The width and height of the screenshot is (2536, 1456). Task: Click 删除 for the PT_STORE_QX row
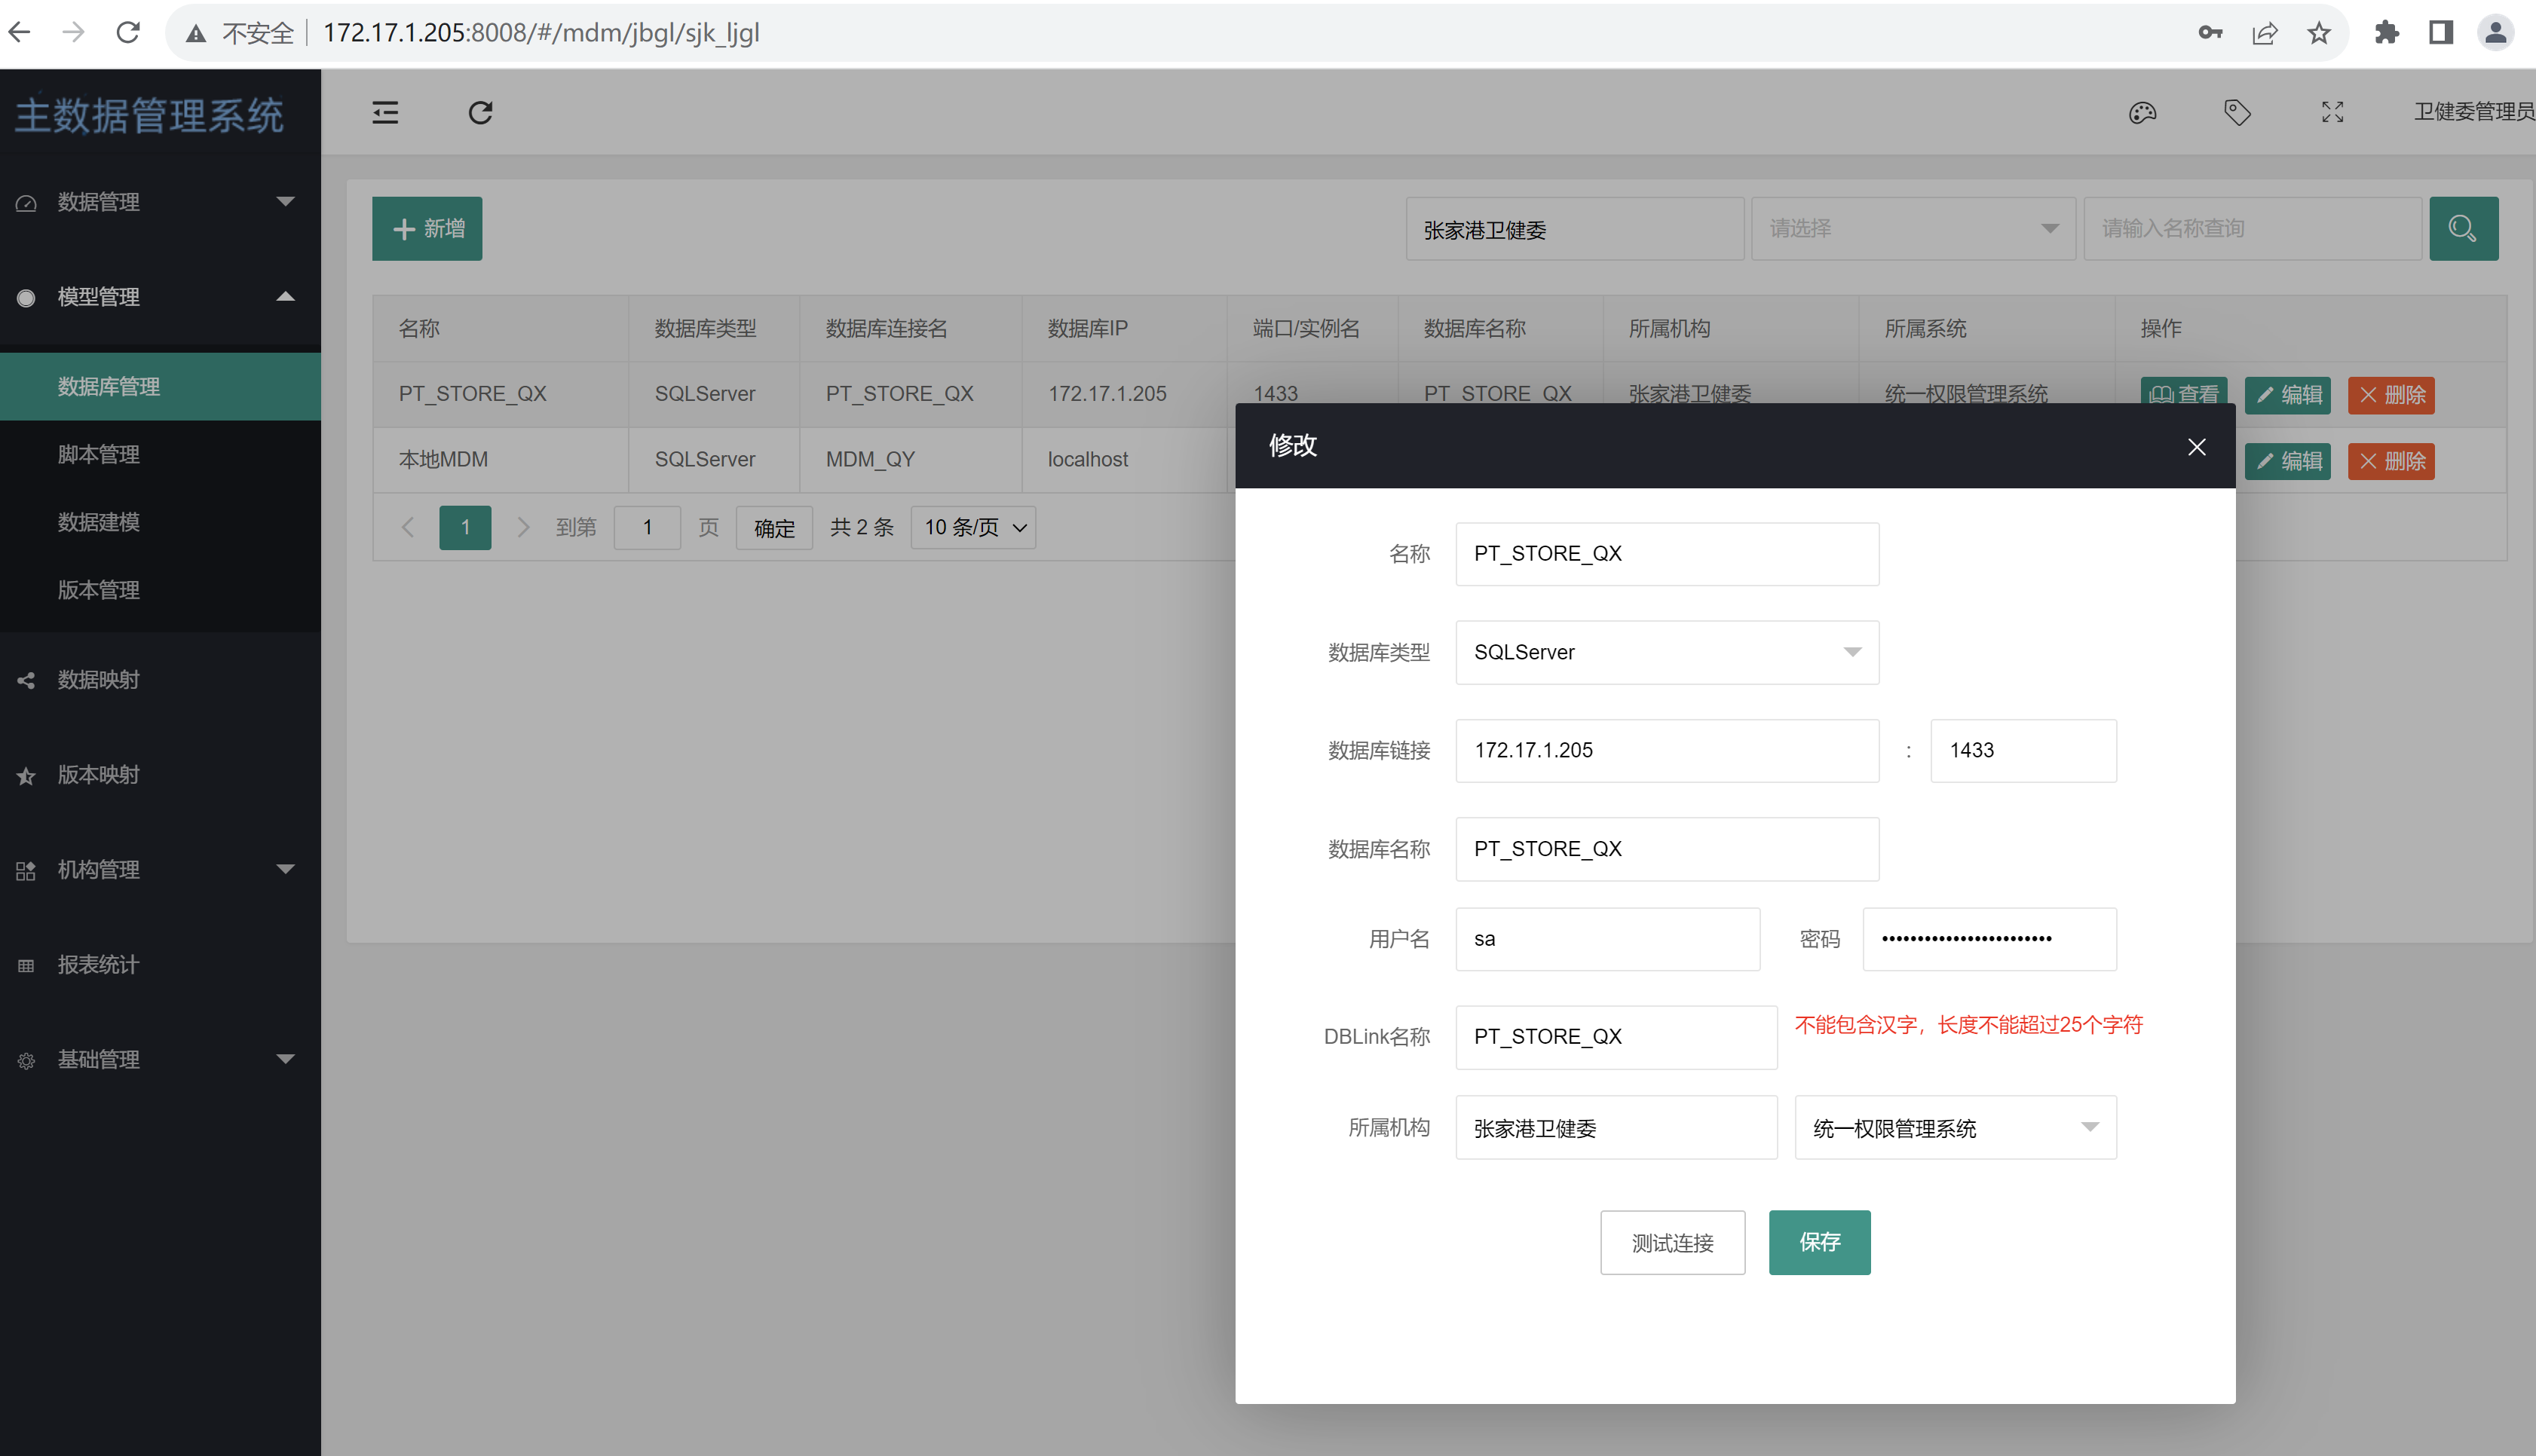coord(2391,395)
